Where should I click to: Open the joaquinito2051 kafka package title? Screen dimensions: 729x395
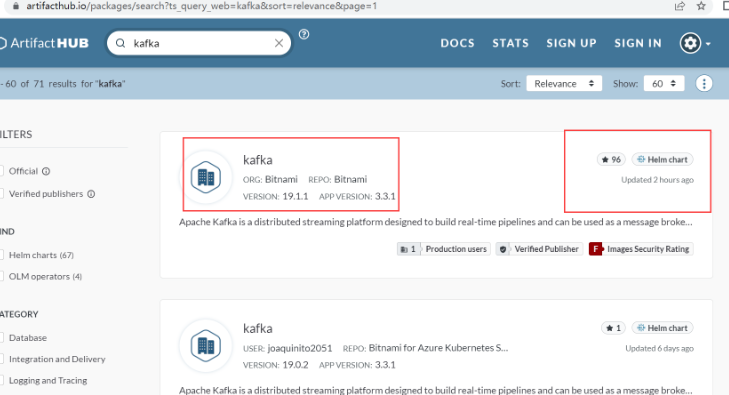coord(258,329)
